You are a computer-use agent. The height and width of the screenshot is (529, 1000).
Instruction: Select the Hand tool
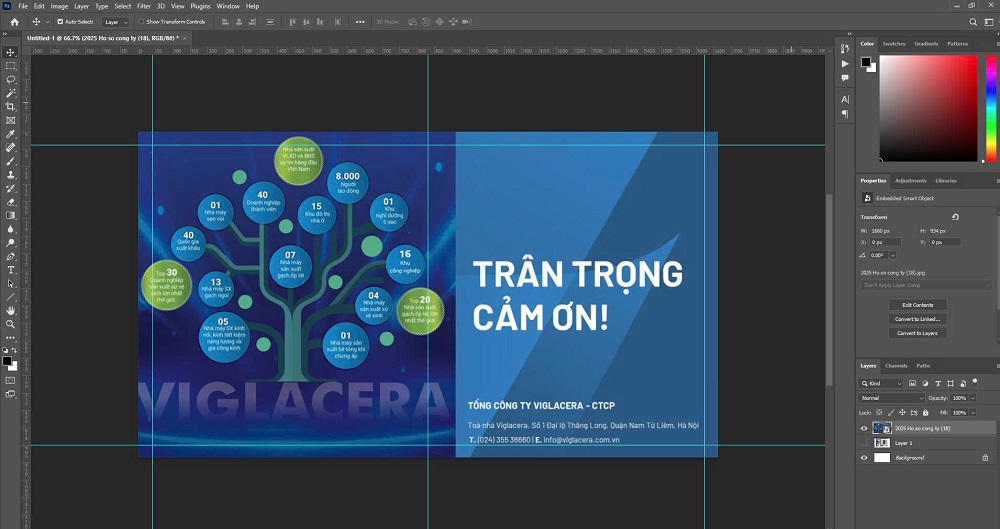(x=10, y=310)
